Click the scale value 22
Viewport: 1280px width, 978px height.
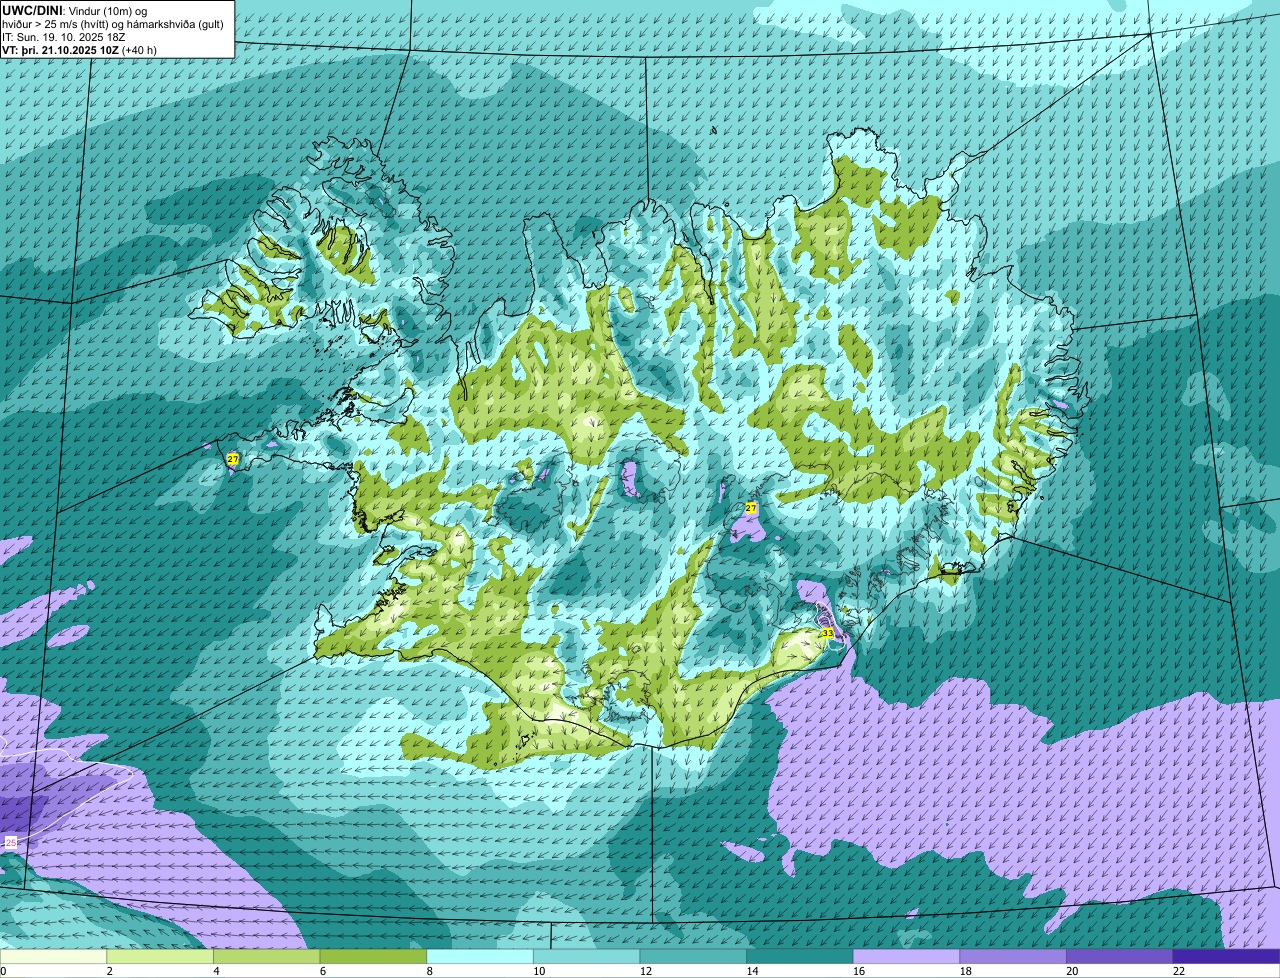1179,971
